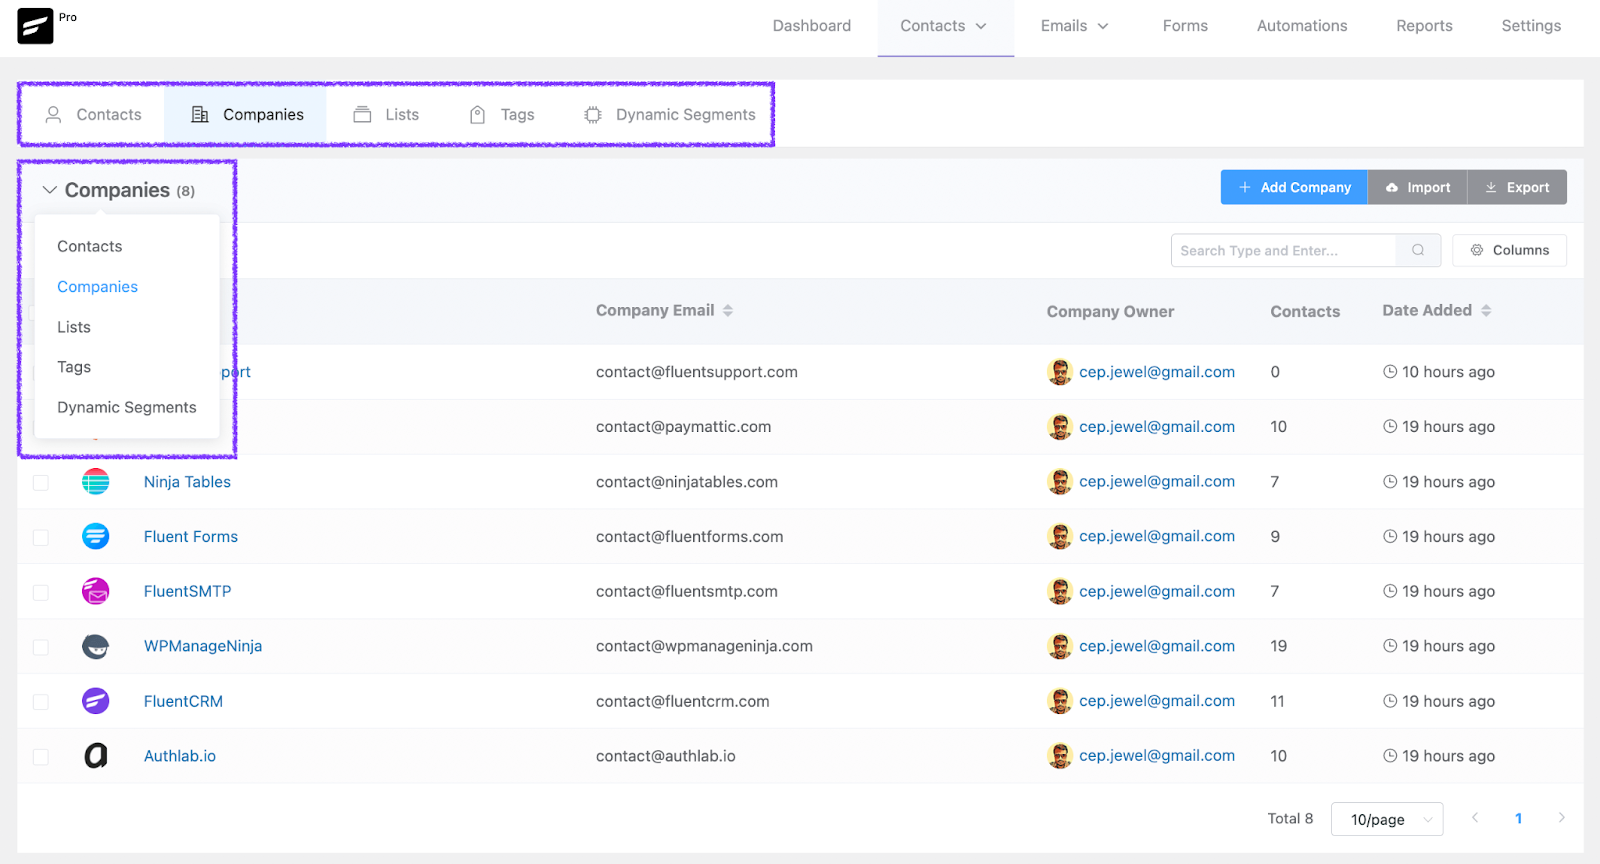Image resolution: width=1600 pixels, height=864 pixels.
Task: Select the FluentSMTP row checkbox
Action: point(41,593)
